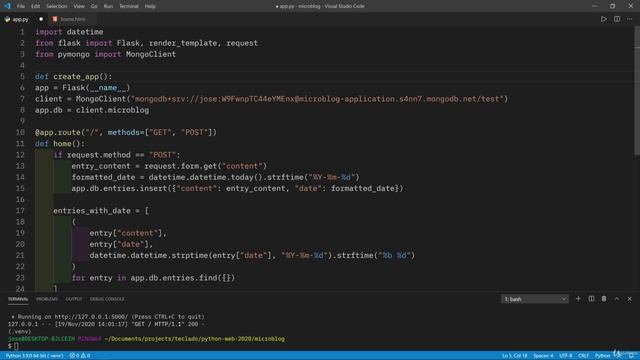Open the bash terminal selector dropdown

point(535,299)
